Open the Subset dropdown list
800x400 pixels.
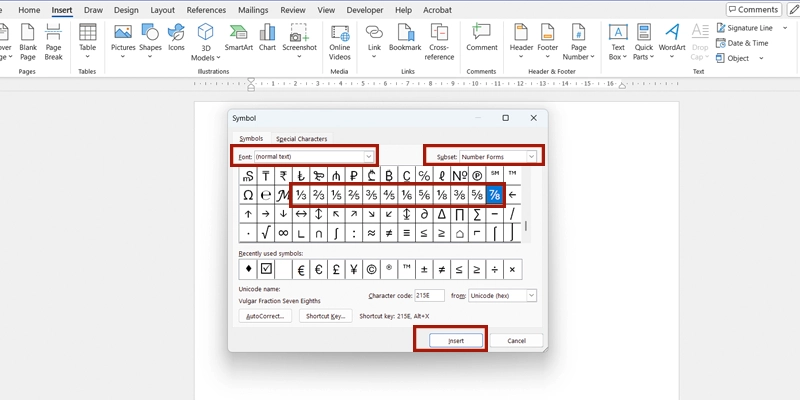(531, 157)
